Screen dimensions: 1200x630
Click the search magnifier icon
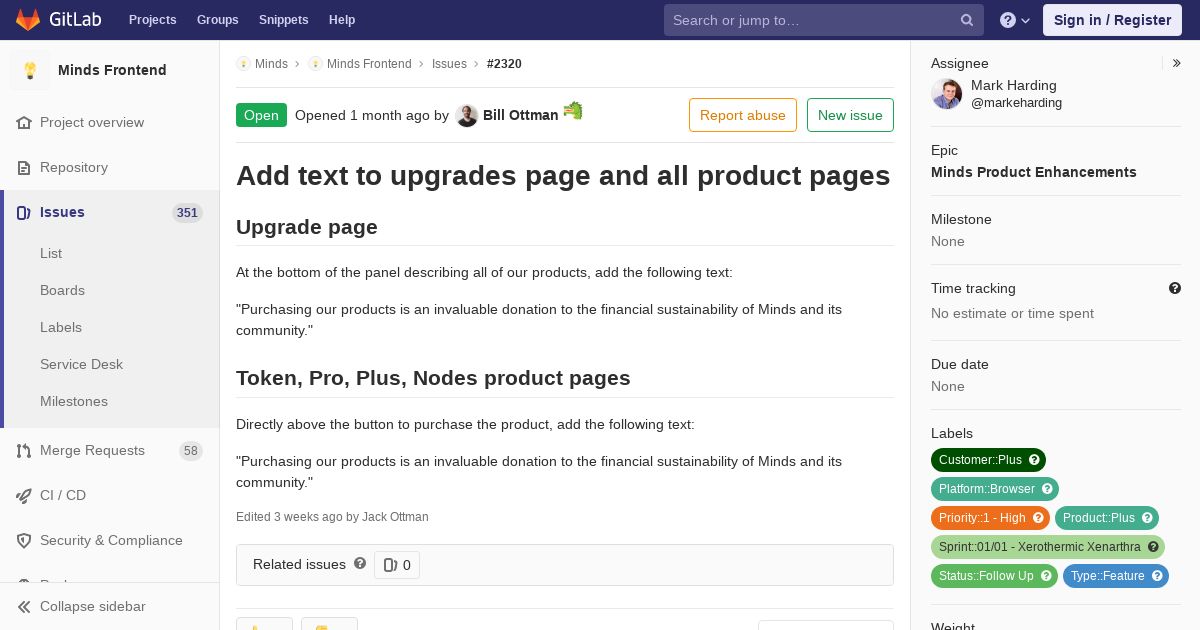click(967, 20)
